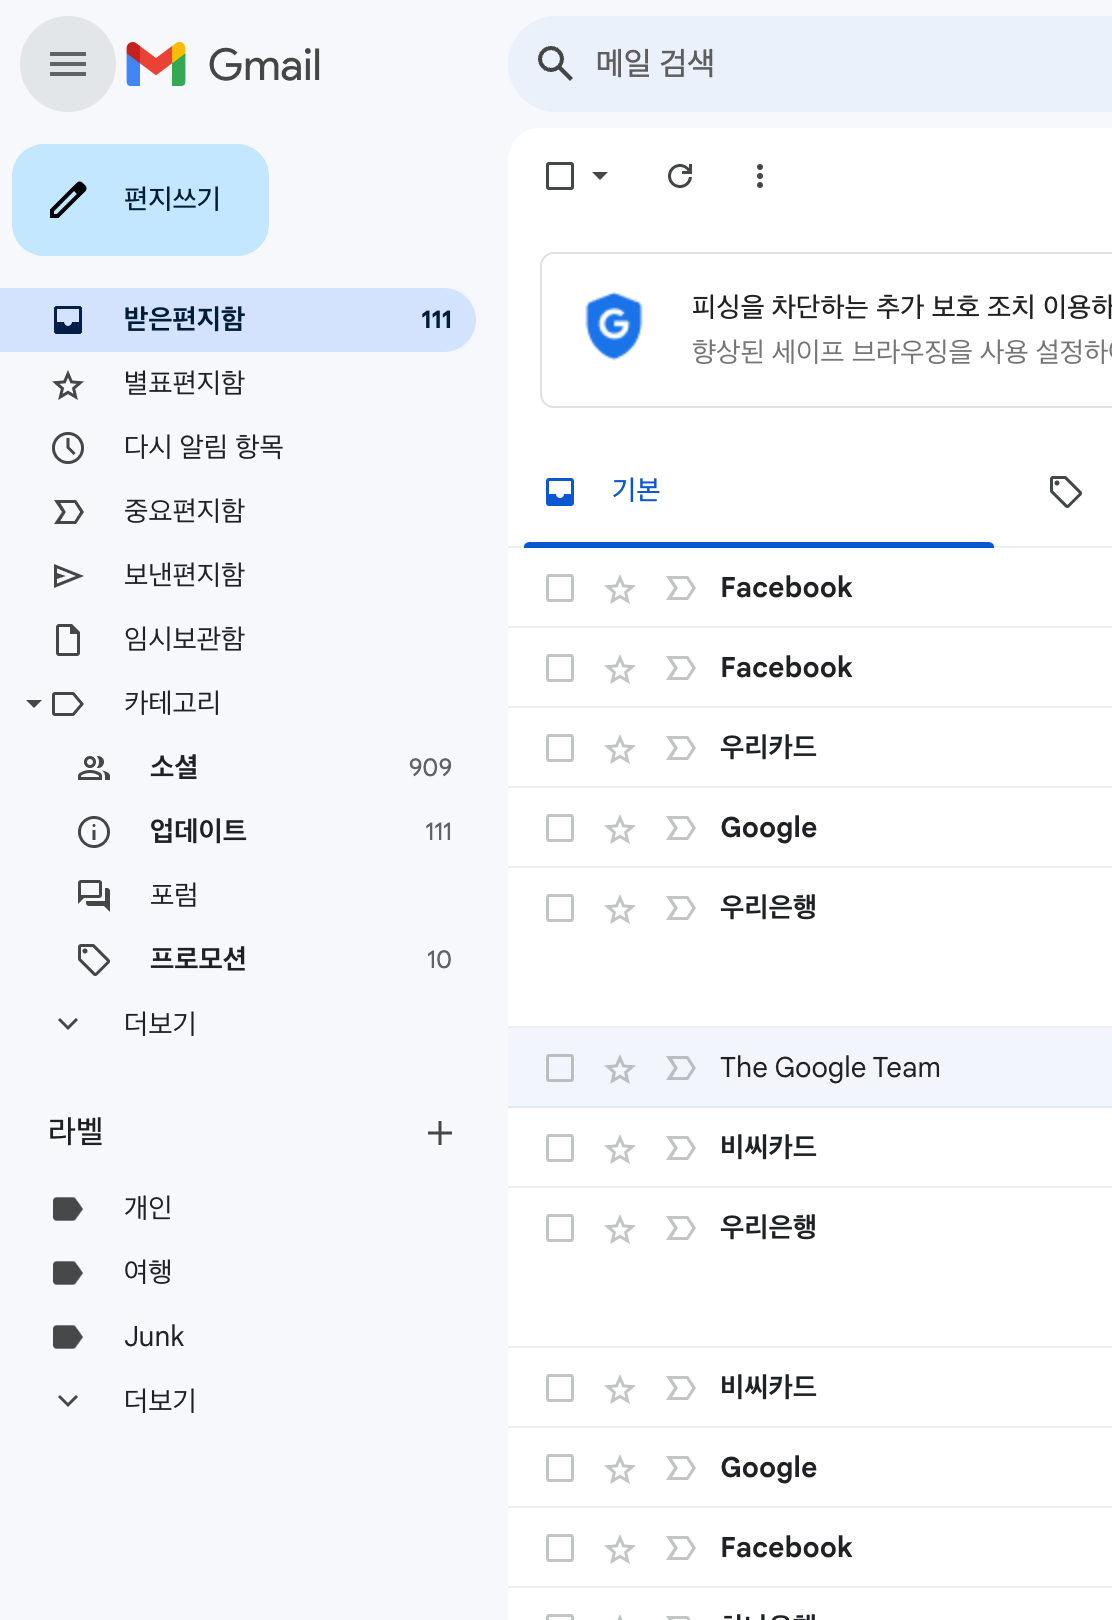Click the 프로모션 tag icon
The width and height of the screenshot is (1112, 1620).
point(94,960)
